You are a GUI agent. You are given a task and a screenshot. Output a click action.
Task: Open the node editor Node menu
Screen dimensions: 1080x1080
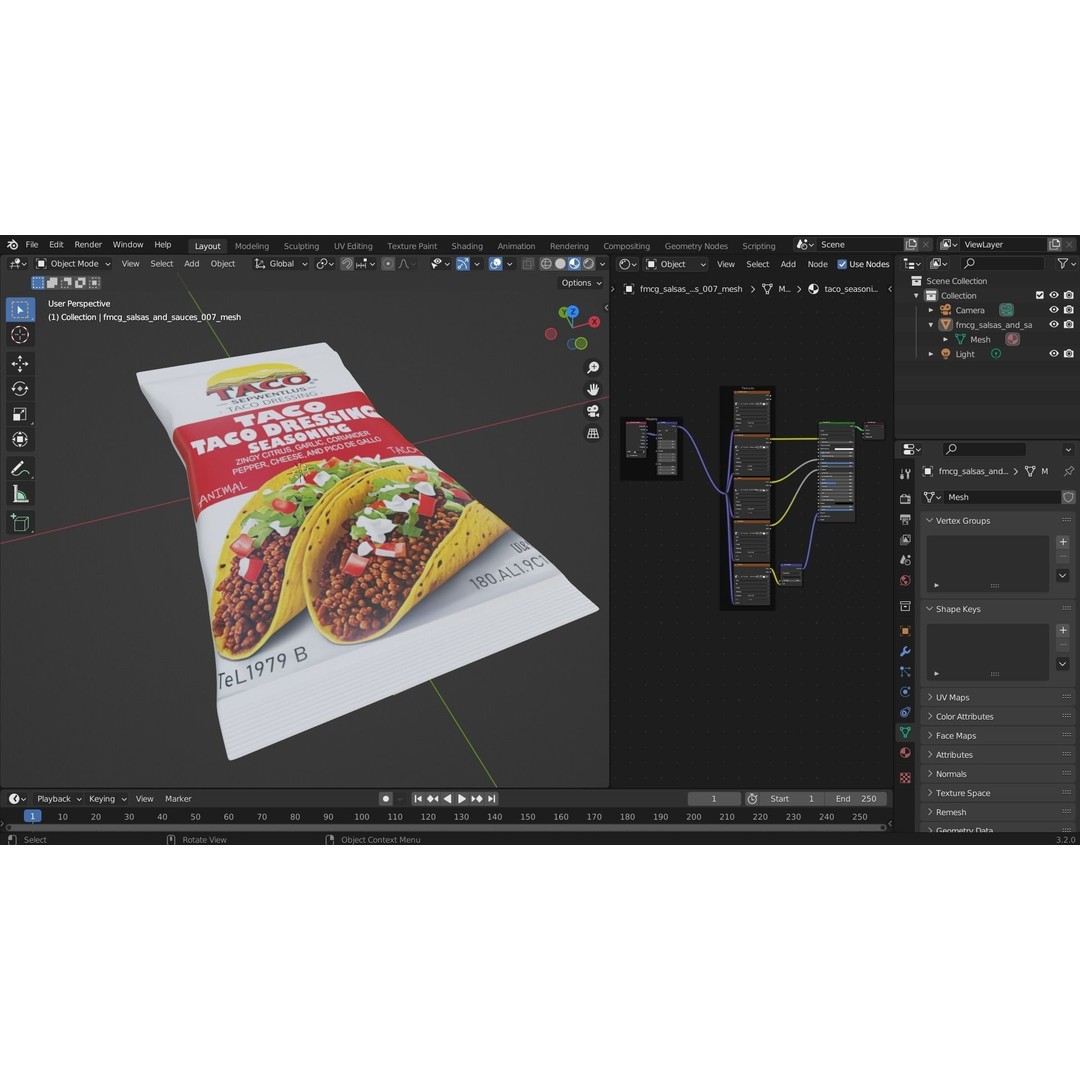[817, 264]
